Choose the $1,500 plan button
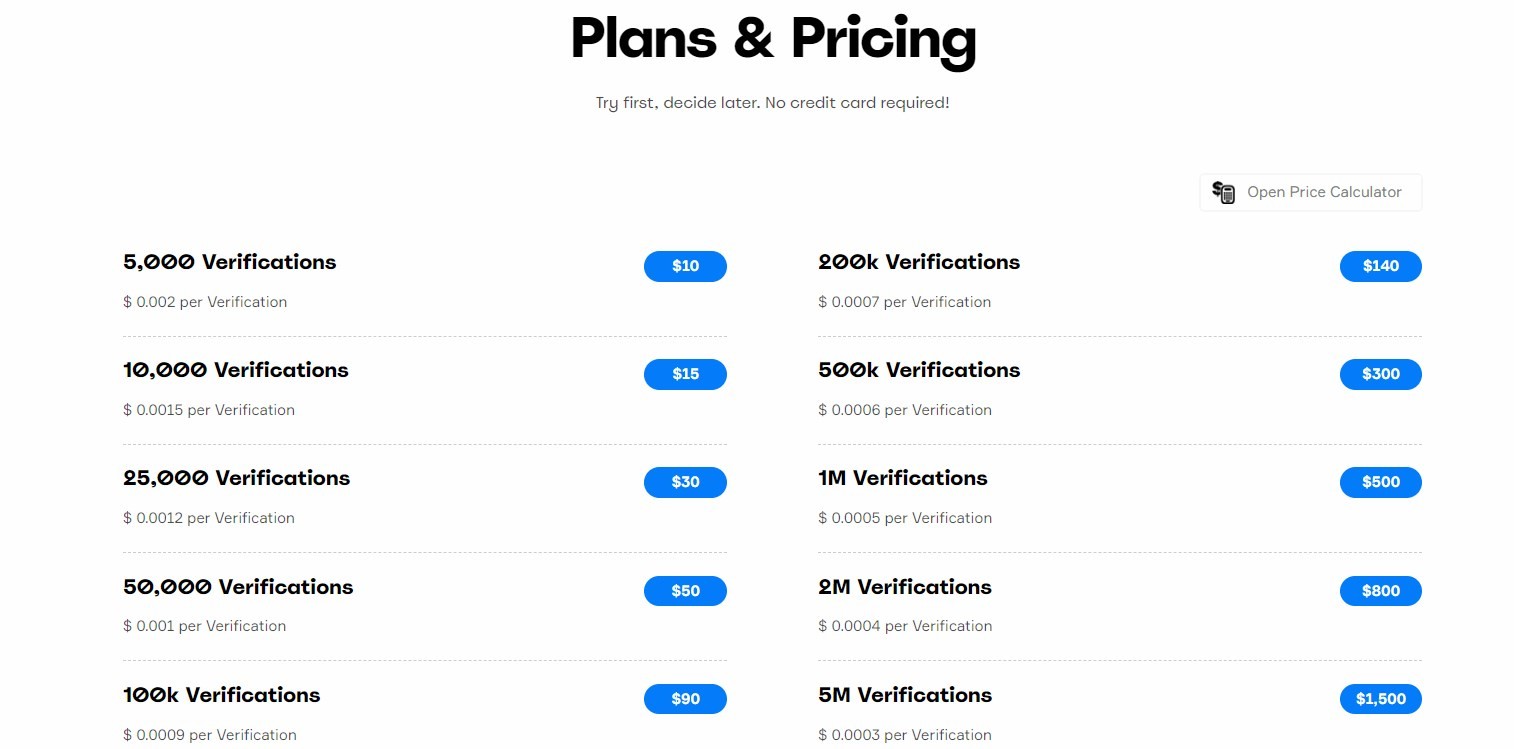The height and width of the screenshot is (749, 1514). [x=1380, y=699]
